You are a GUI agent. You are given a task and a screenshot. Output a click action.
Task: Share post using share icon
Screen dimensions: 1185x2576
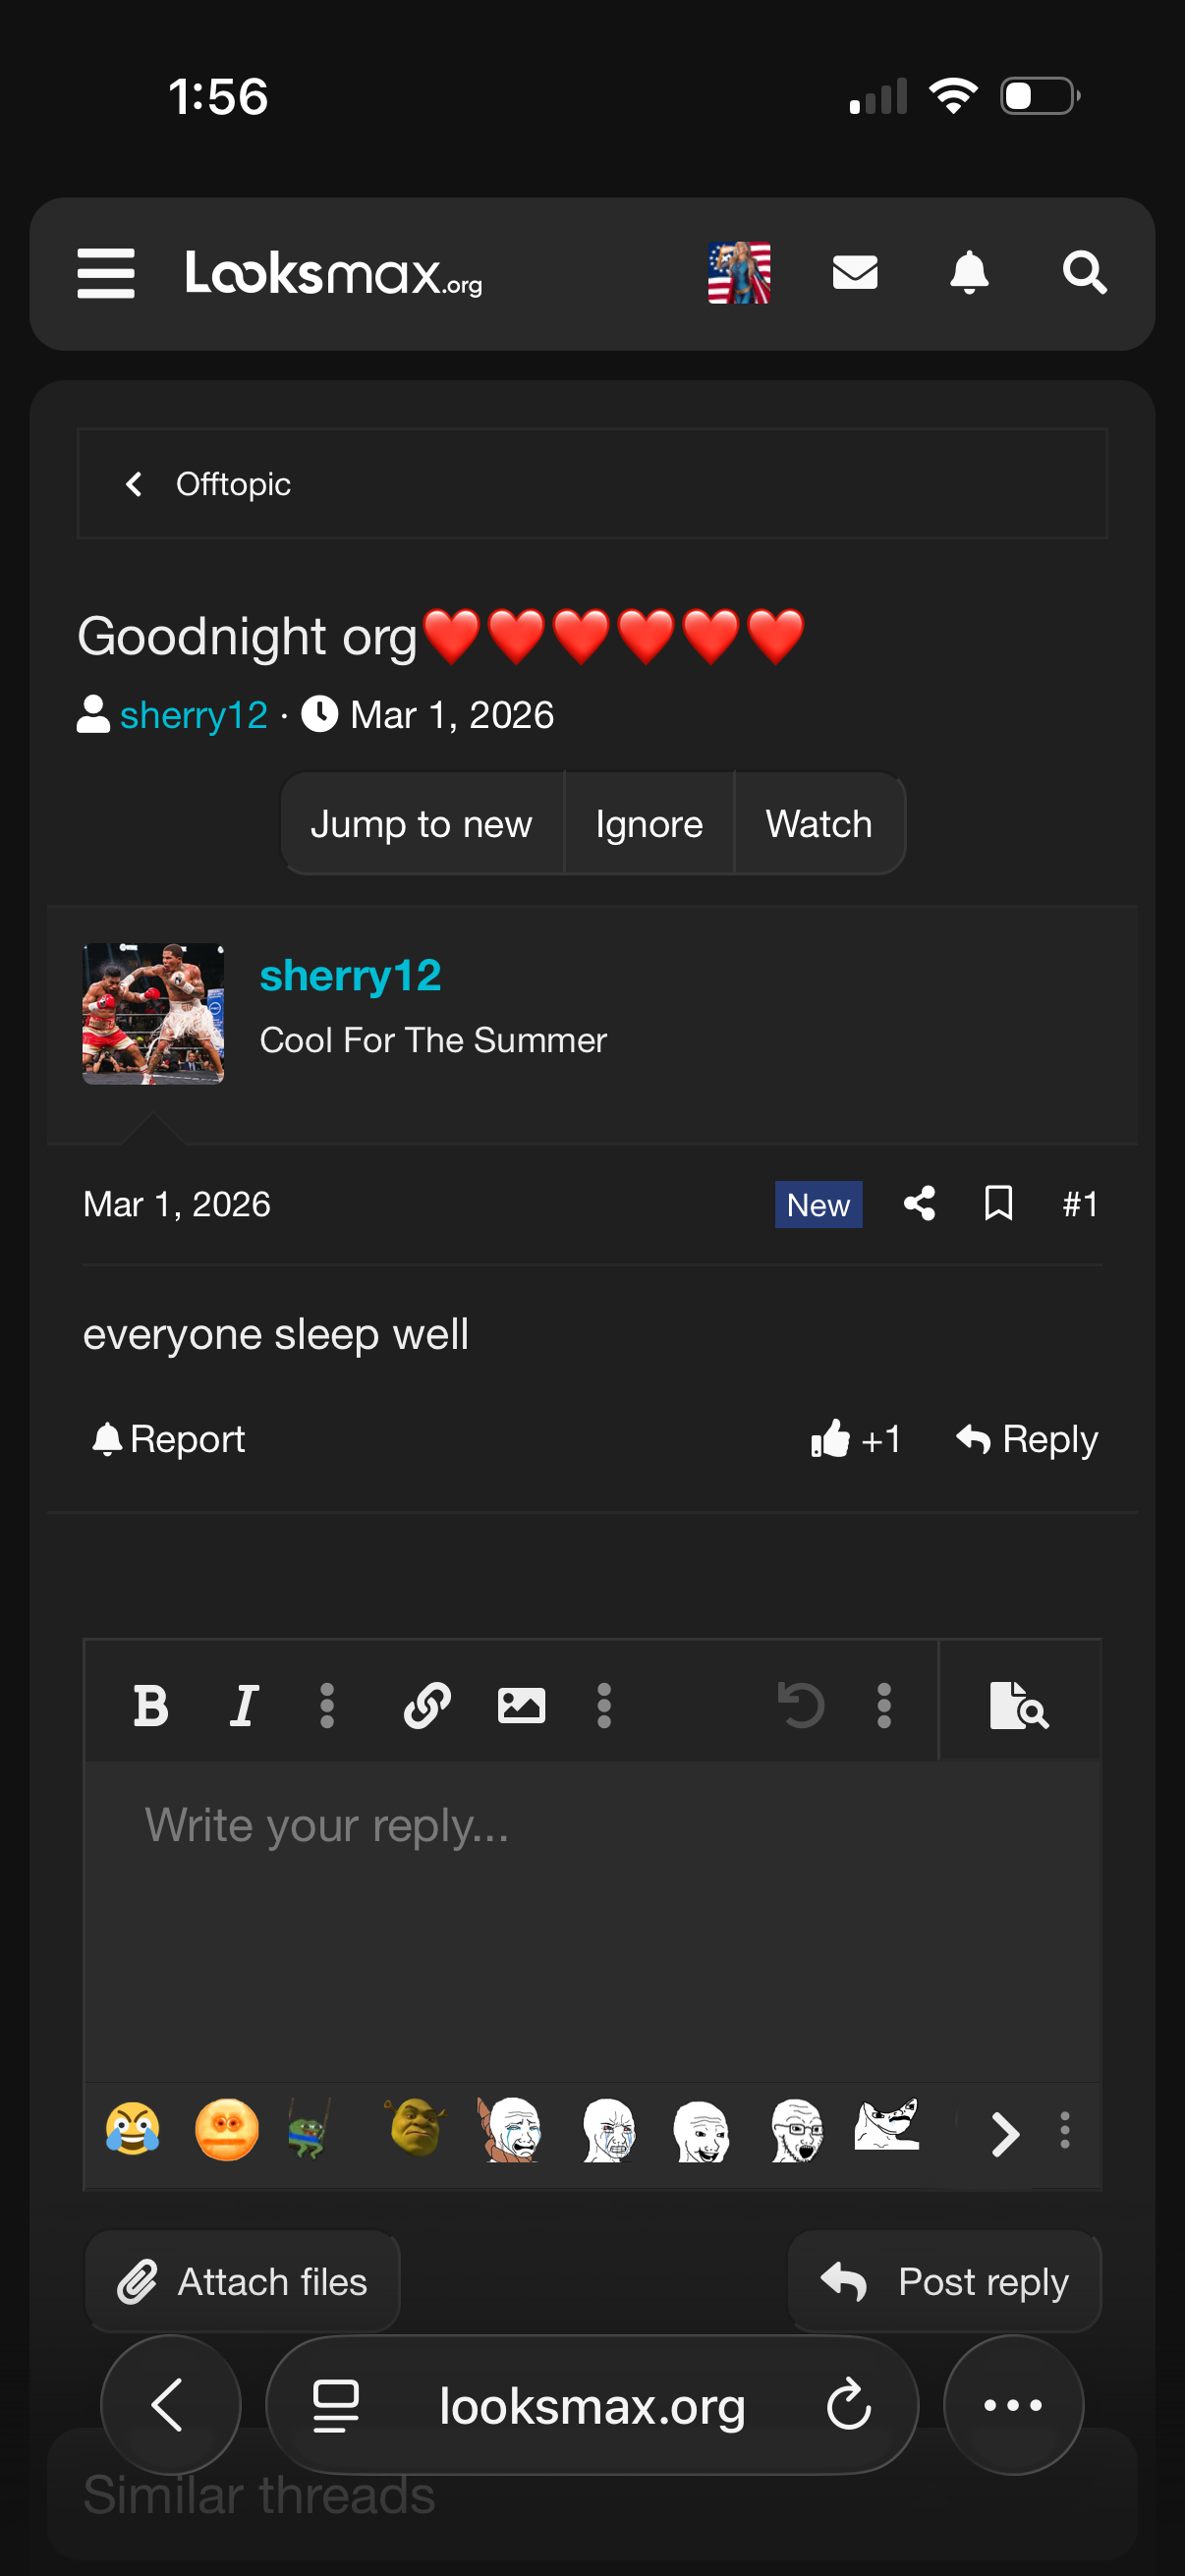919,1203
